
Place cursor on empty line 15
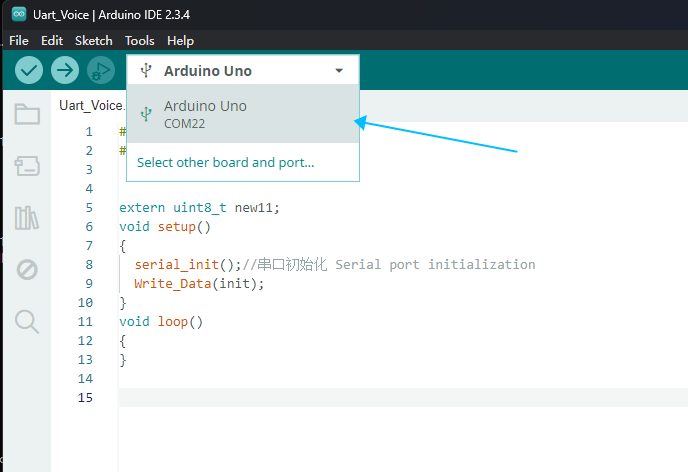(403, 397)
